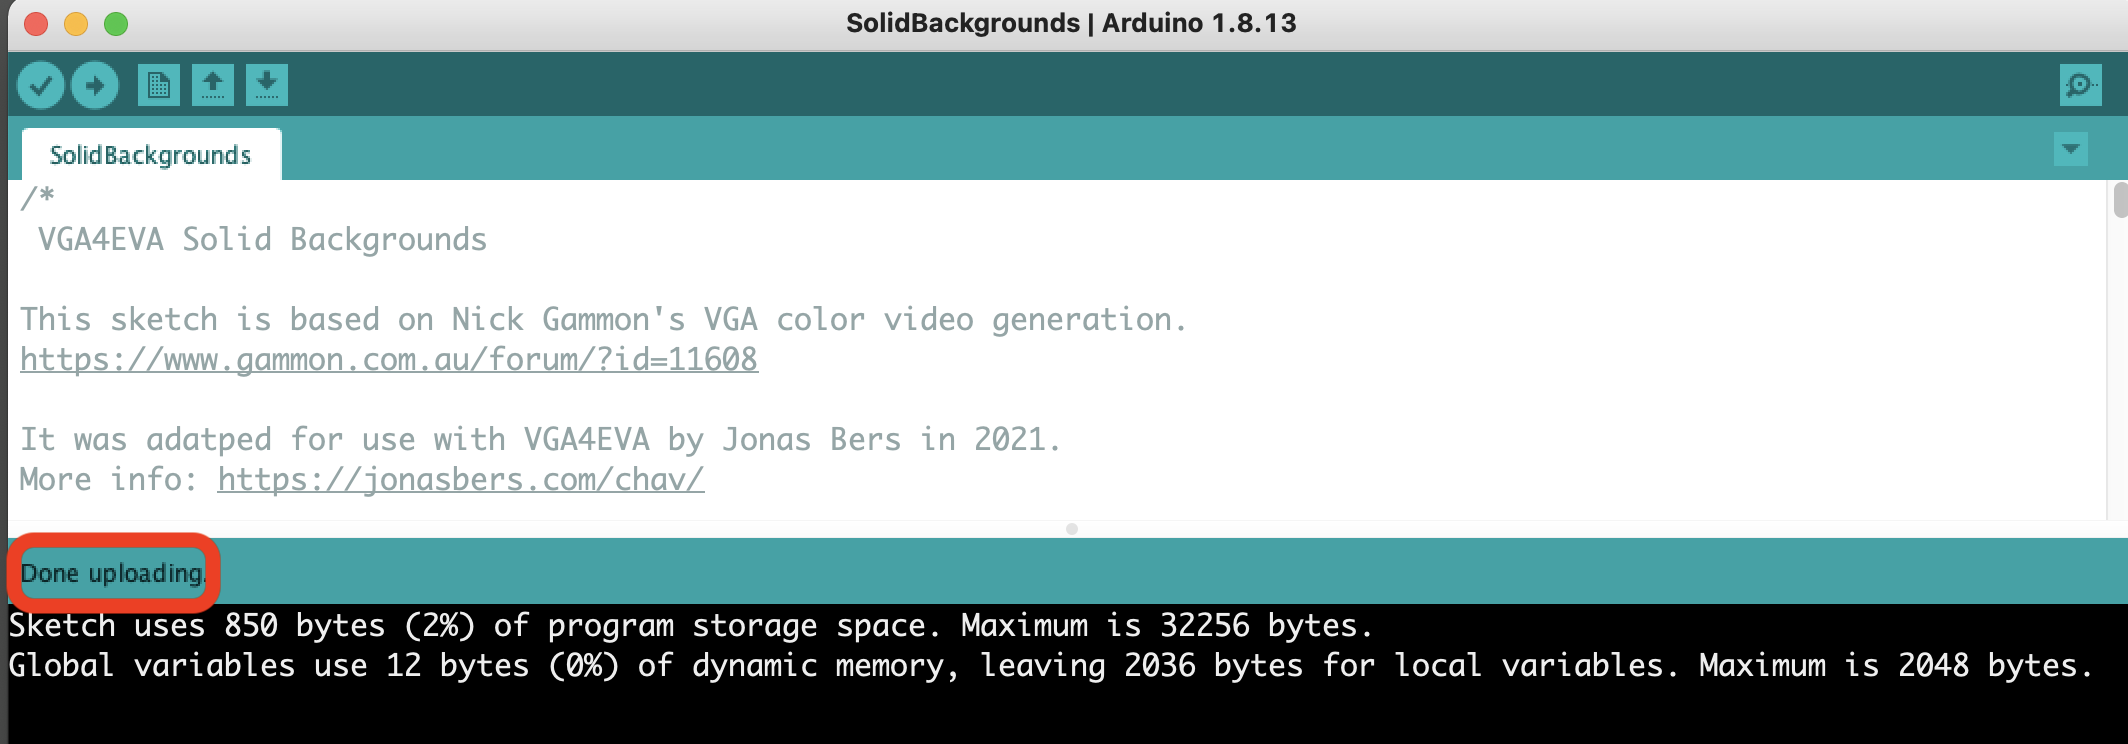Maximize the window using the green button
Viewport: 2128px width, 744px height.
tap(116, 23)
